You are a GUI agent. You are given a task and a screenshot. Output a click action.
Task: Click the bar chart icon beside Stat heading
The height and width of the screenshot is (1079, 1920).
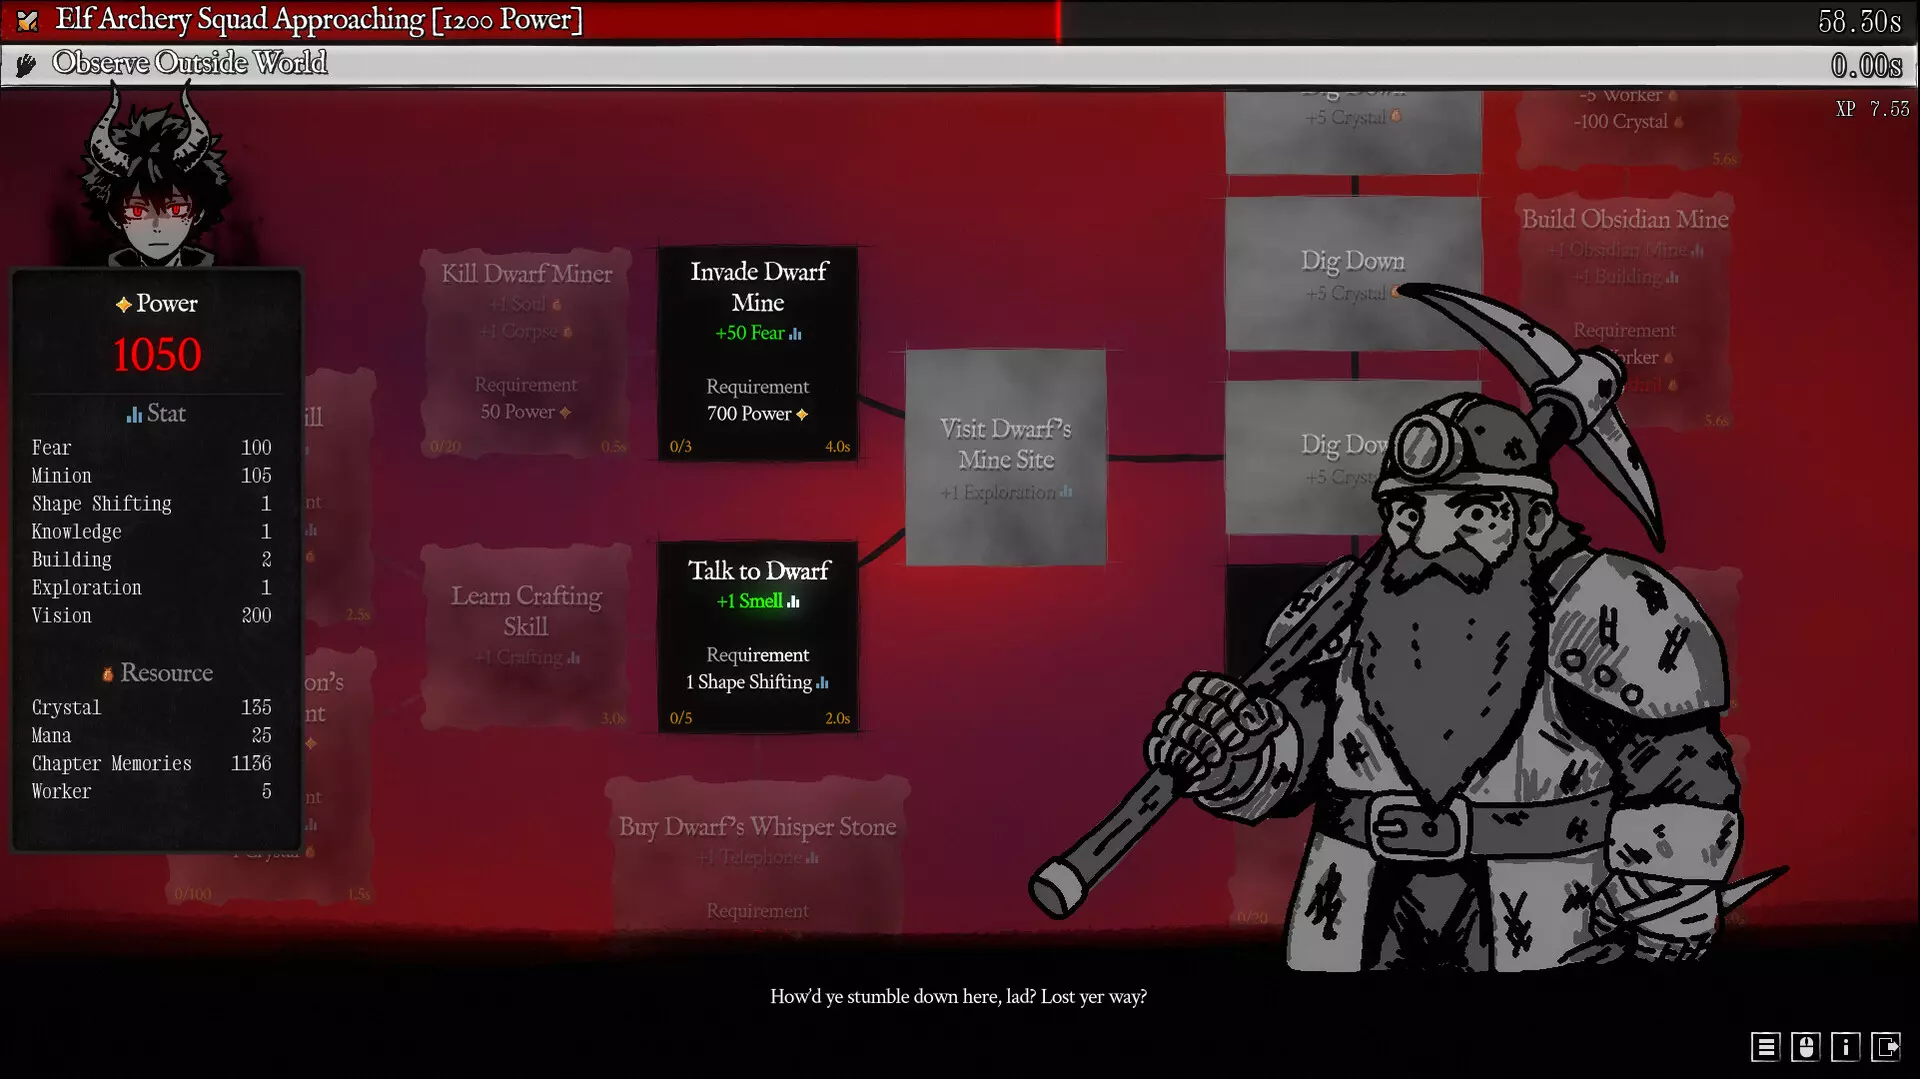click(134, 414)
